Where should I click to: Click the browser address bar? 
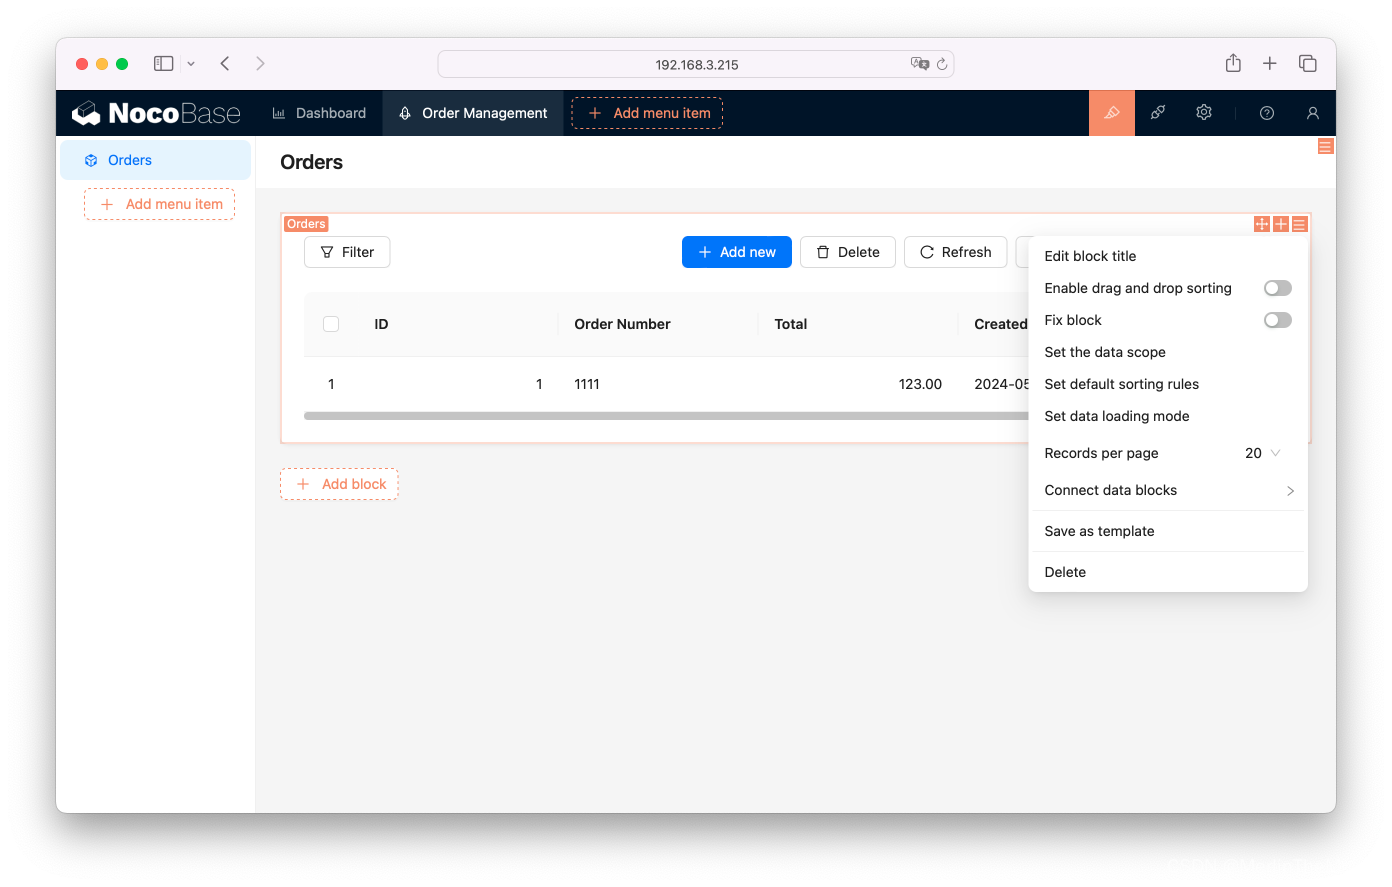(x=696, y=64)
